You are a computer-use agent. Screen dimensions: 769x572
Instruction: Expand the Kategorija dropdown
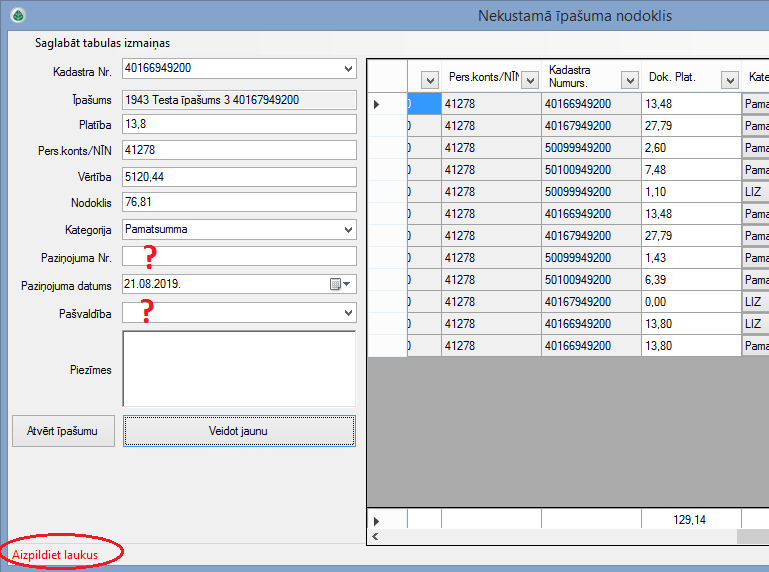point(348,229)
